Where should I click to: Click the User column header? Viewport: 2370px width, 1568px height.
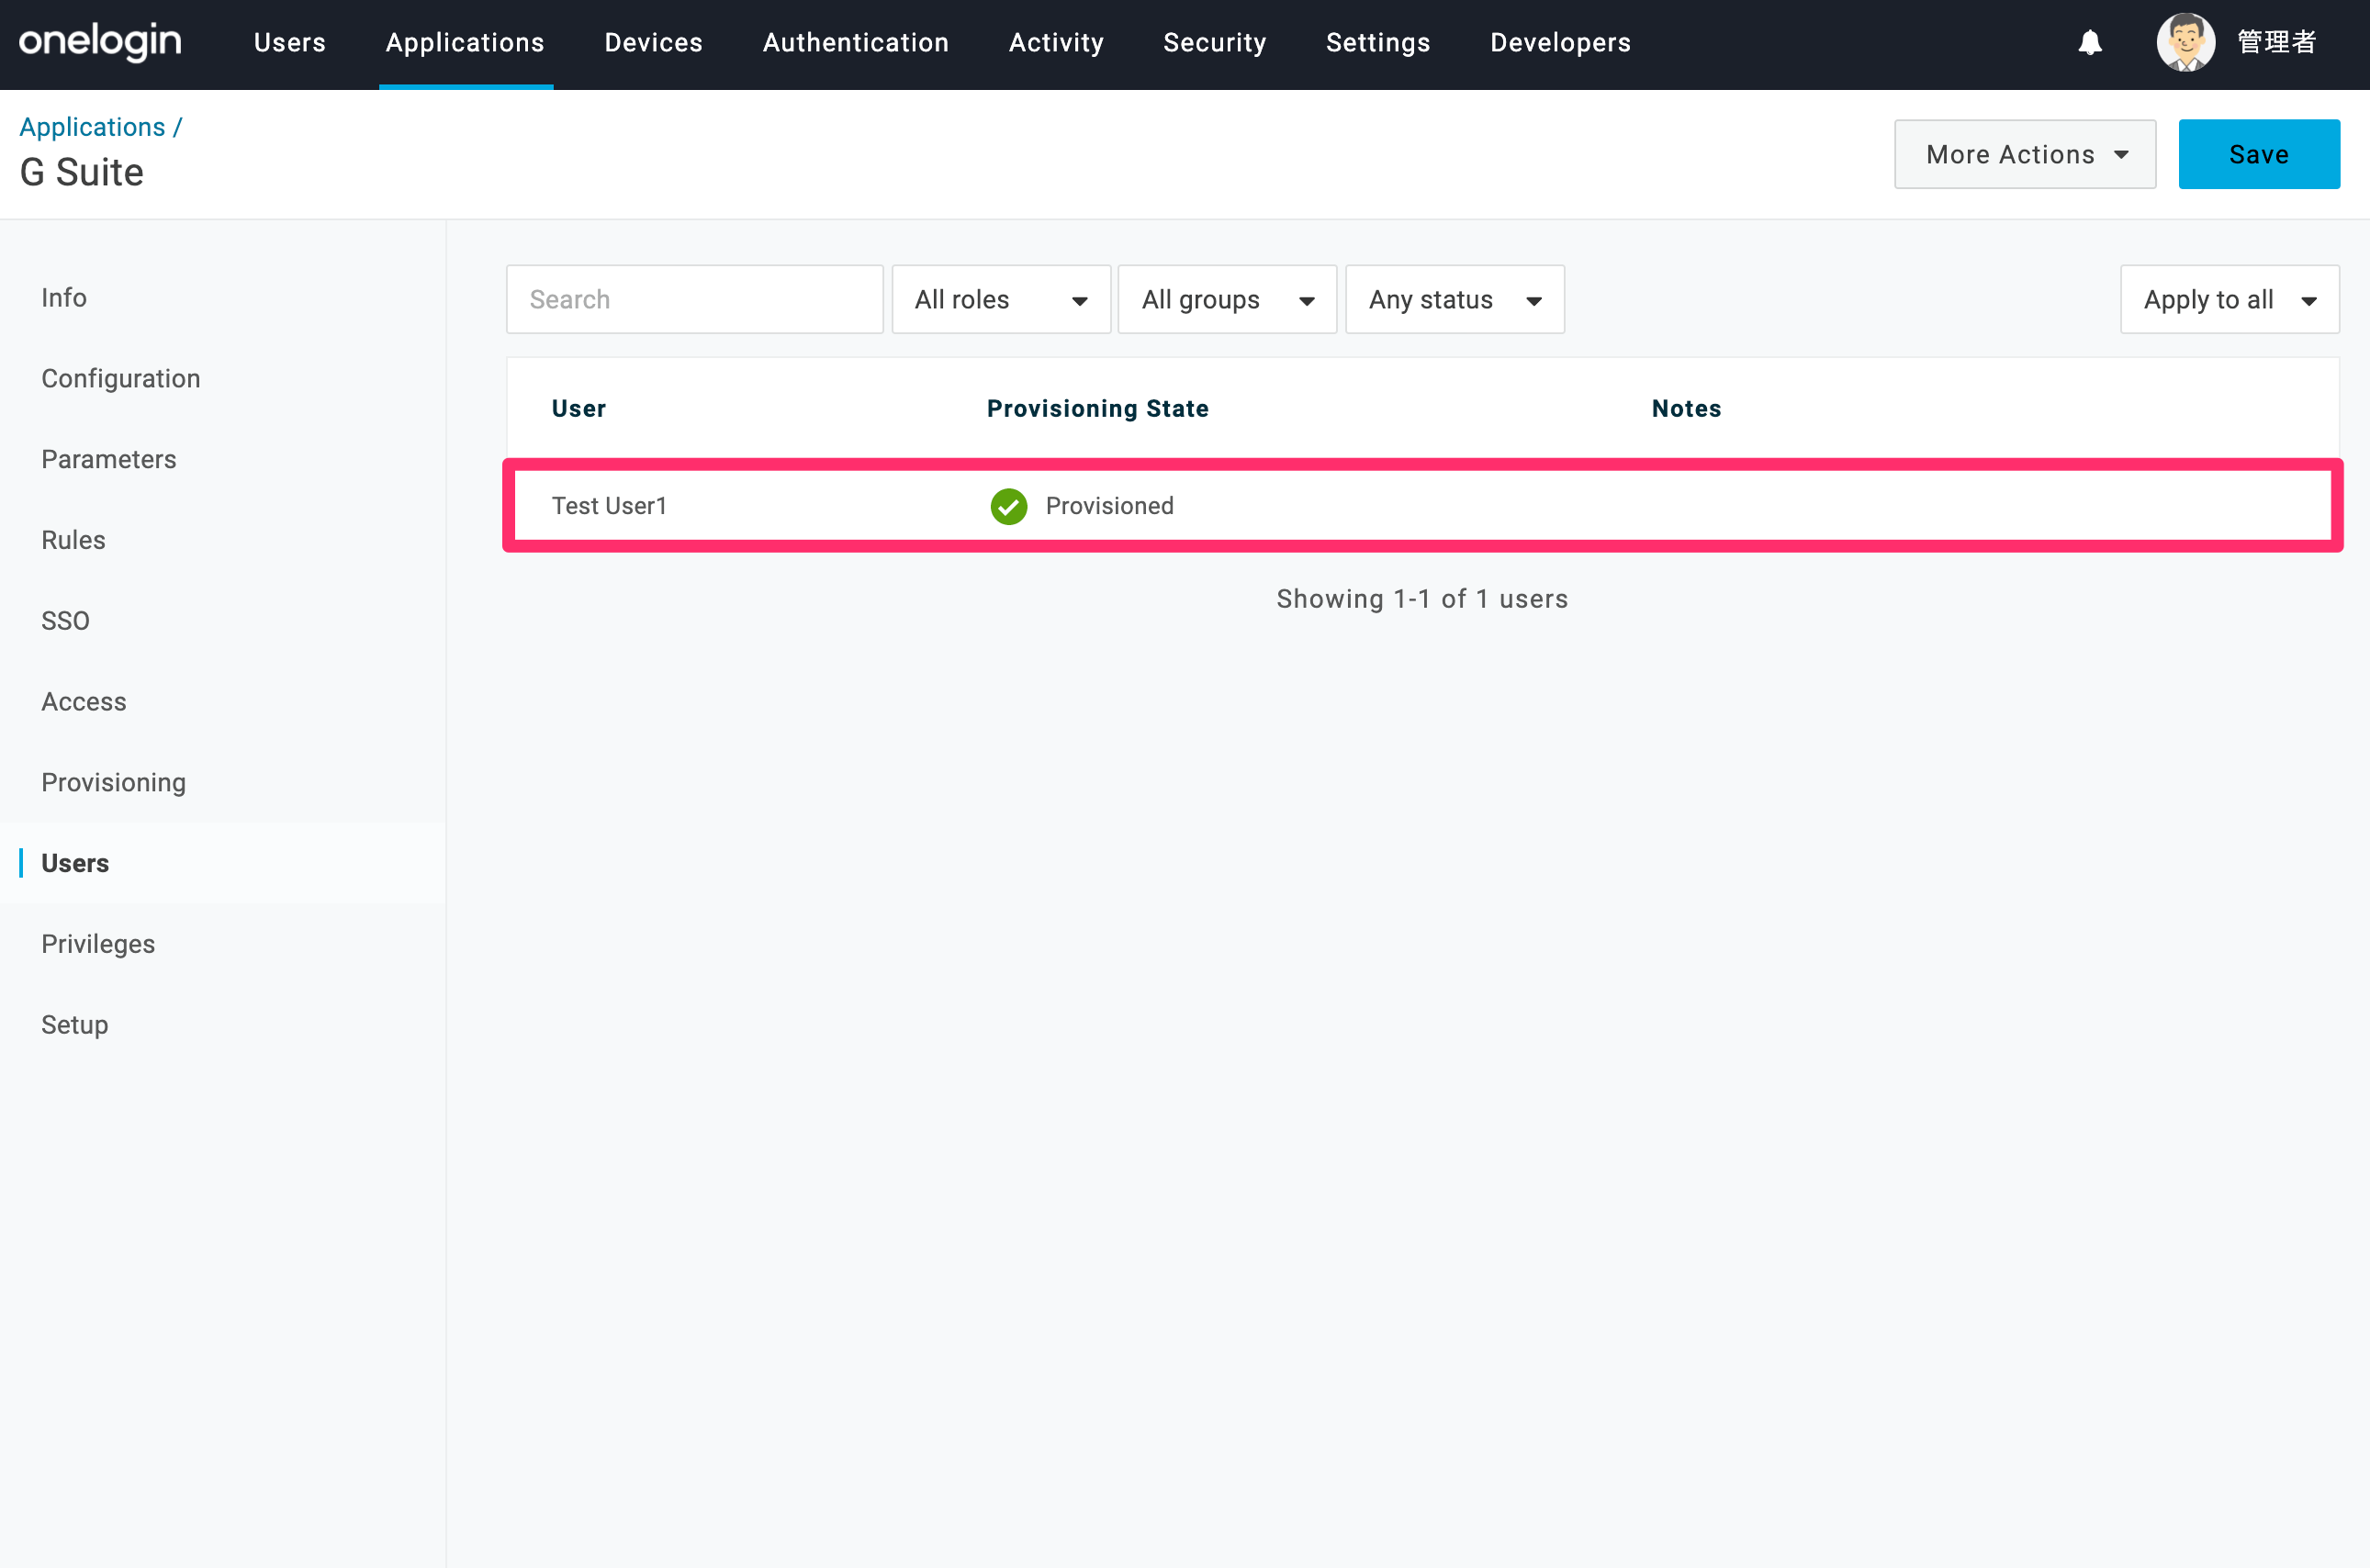[579, 408]
